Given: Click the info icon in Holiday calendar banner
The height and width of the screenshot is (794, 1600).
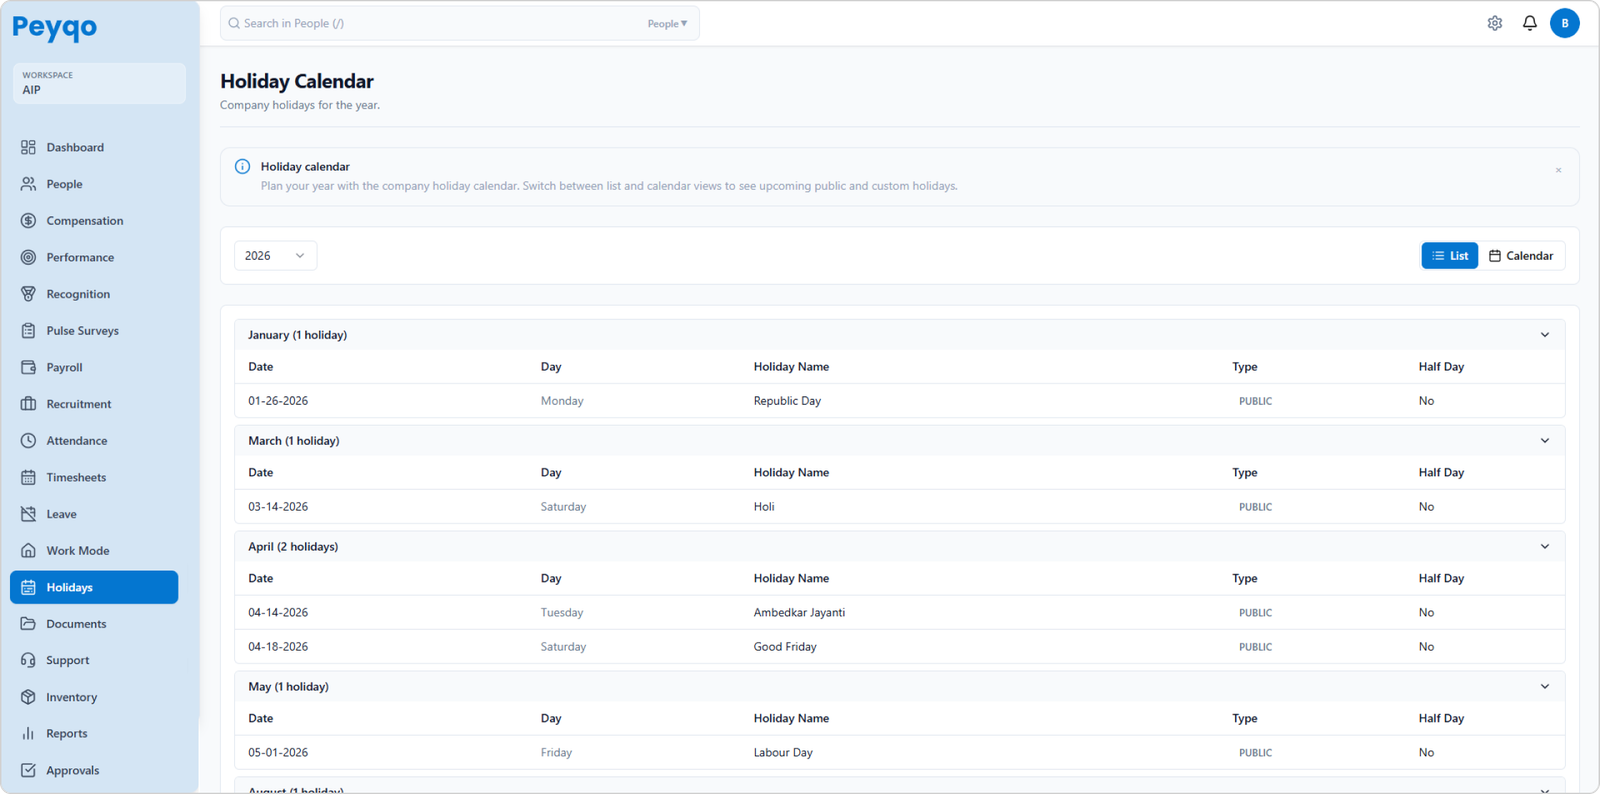Looking at the screenshot, I should [x=242, y=167].
